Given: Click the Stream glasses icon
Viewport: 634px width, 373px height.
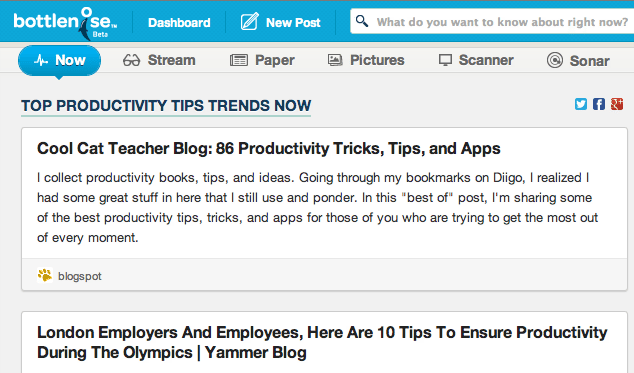Looking at the screenshot, I should pyautogui.click(x=131, y=60).
